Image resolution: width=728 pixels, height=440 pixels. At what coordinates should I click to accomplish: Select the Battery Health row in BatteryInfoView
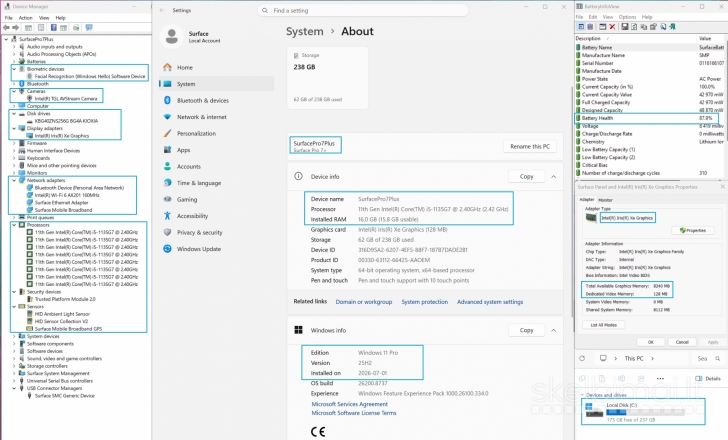click(650, 118)
